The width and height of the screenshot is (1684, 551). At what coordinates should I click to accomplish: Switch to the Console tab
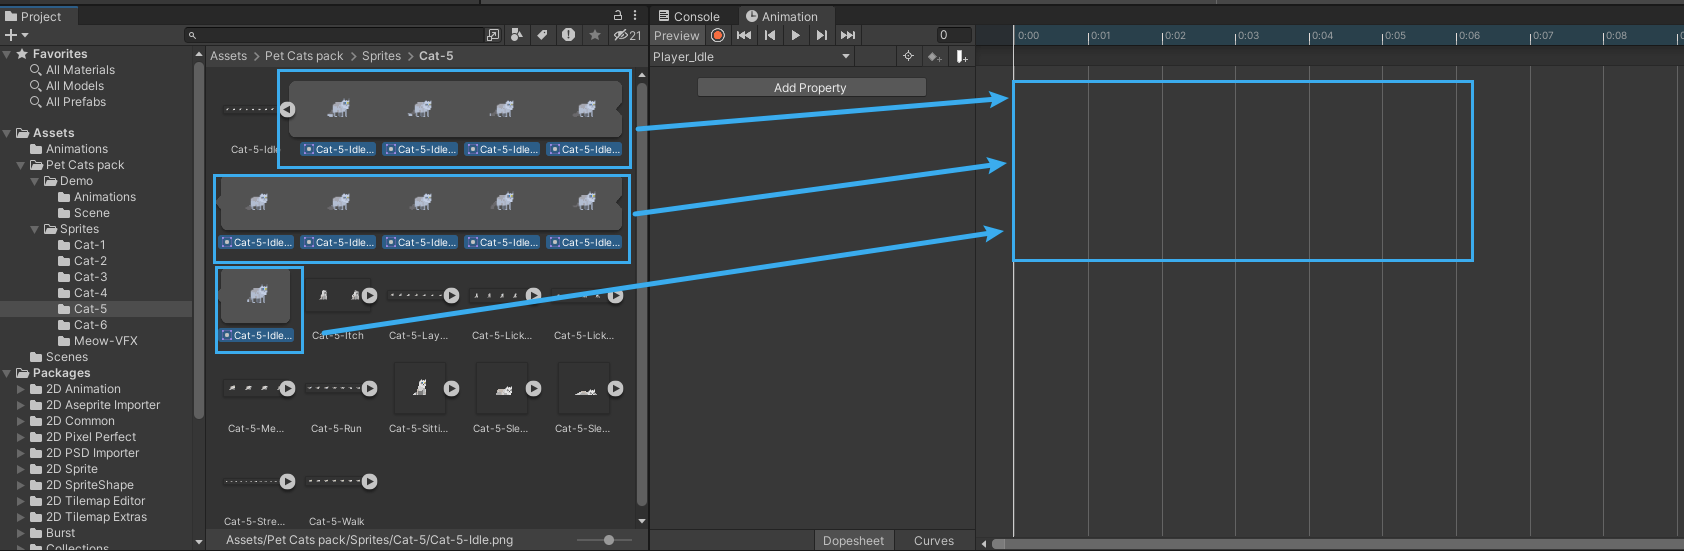(x=689, y=16)
